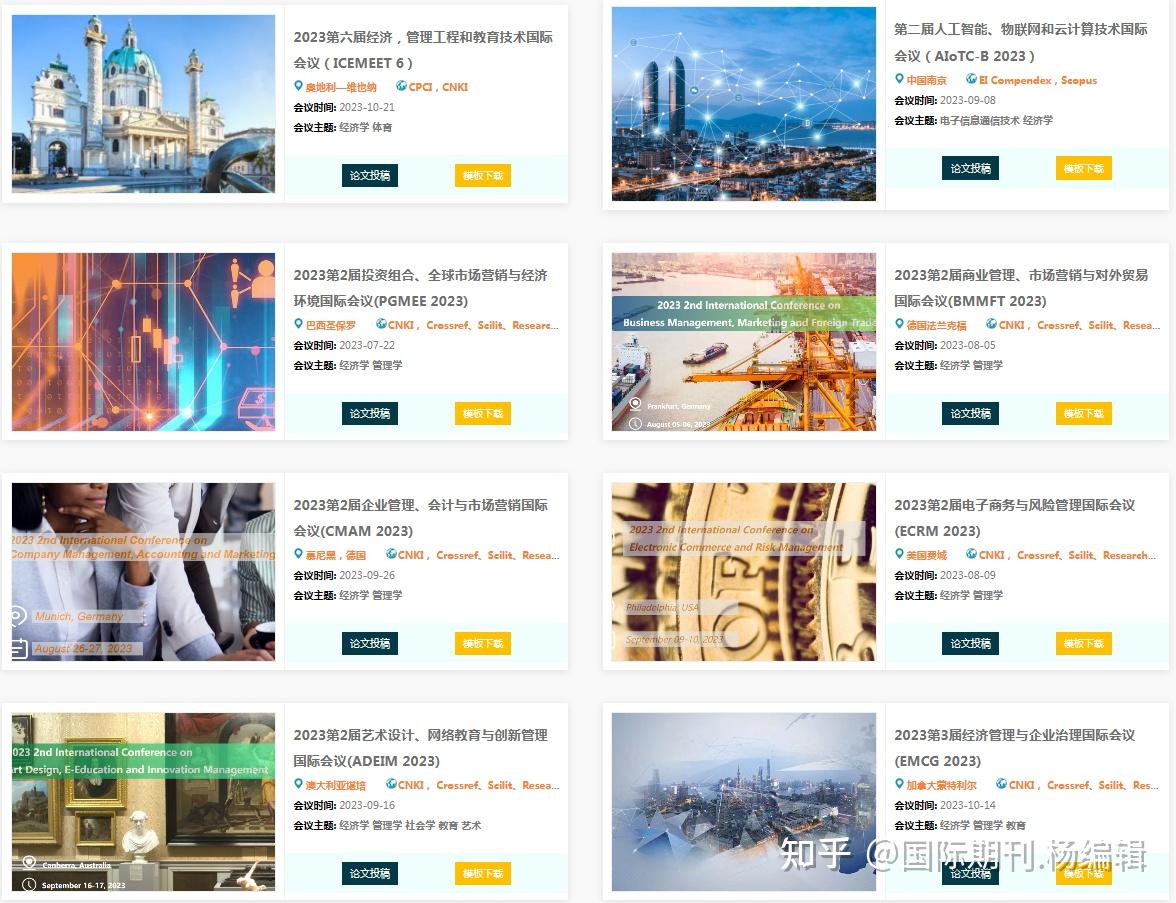
Task: Open the Frankfurt shipping port conference thumbnail
Action: tap(744, 341)
